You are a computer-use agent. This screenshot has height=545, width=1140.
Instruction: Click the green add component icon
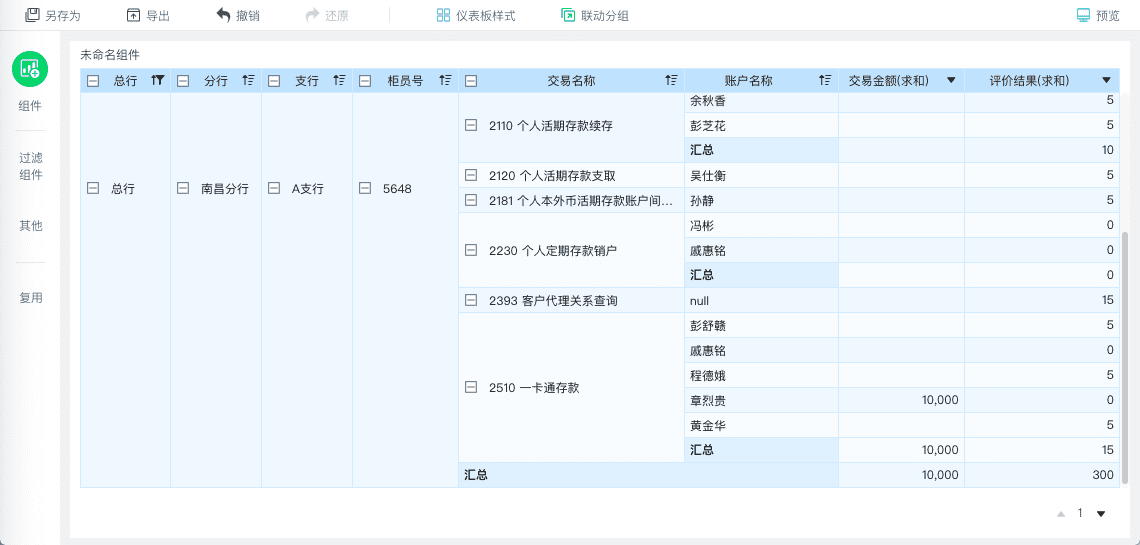tap(30, 69)
